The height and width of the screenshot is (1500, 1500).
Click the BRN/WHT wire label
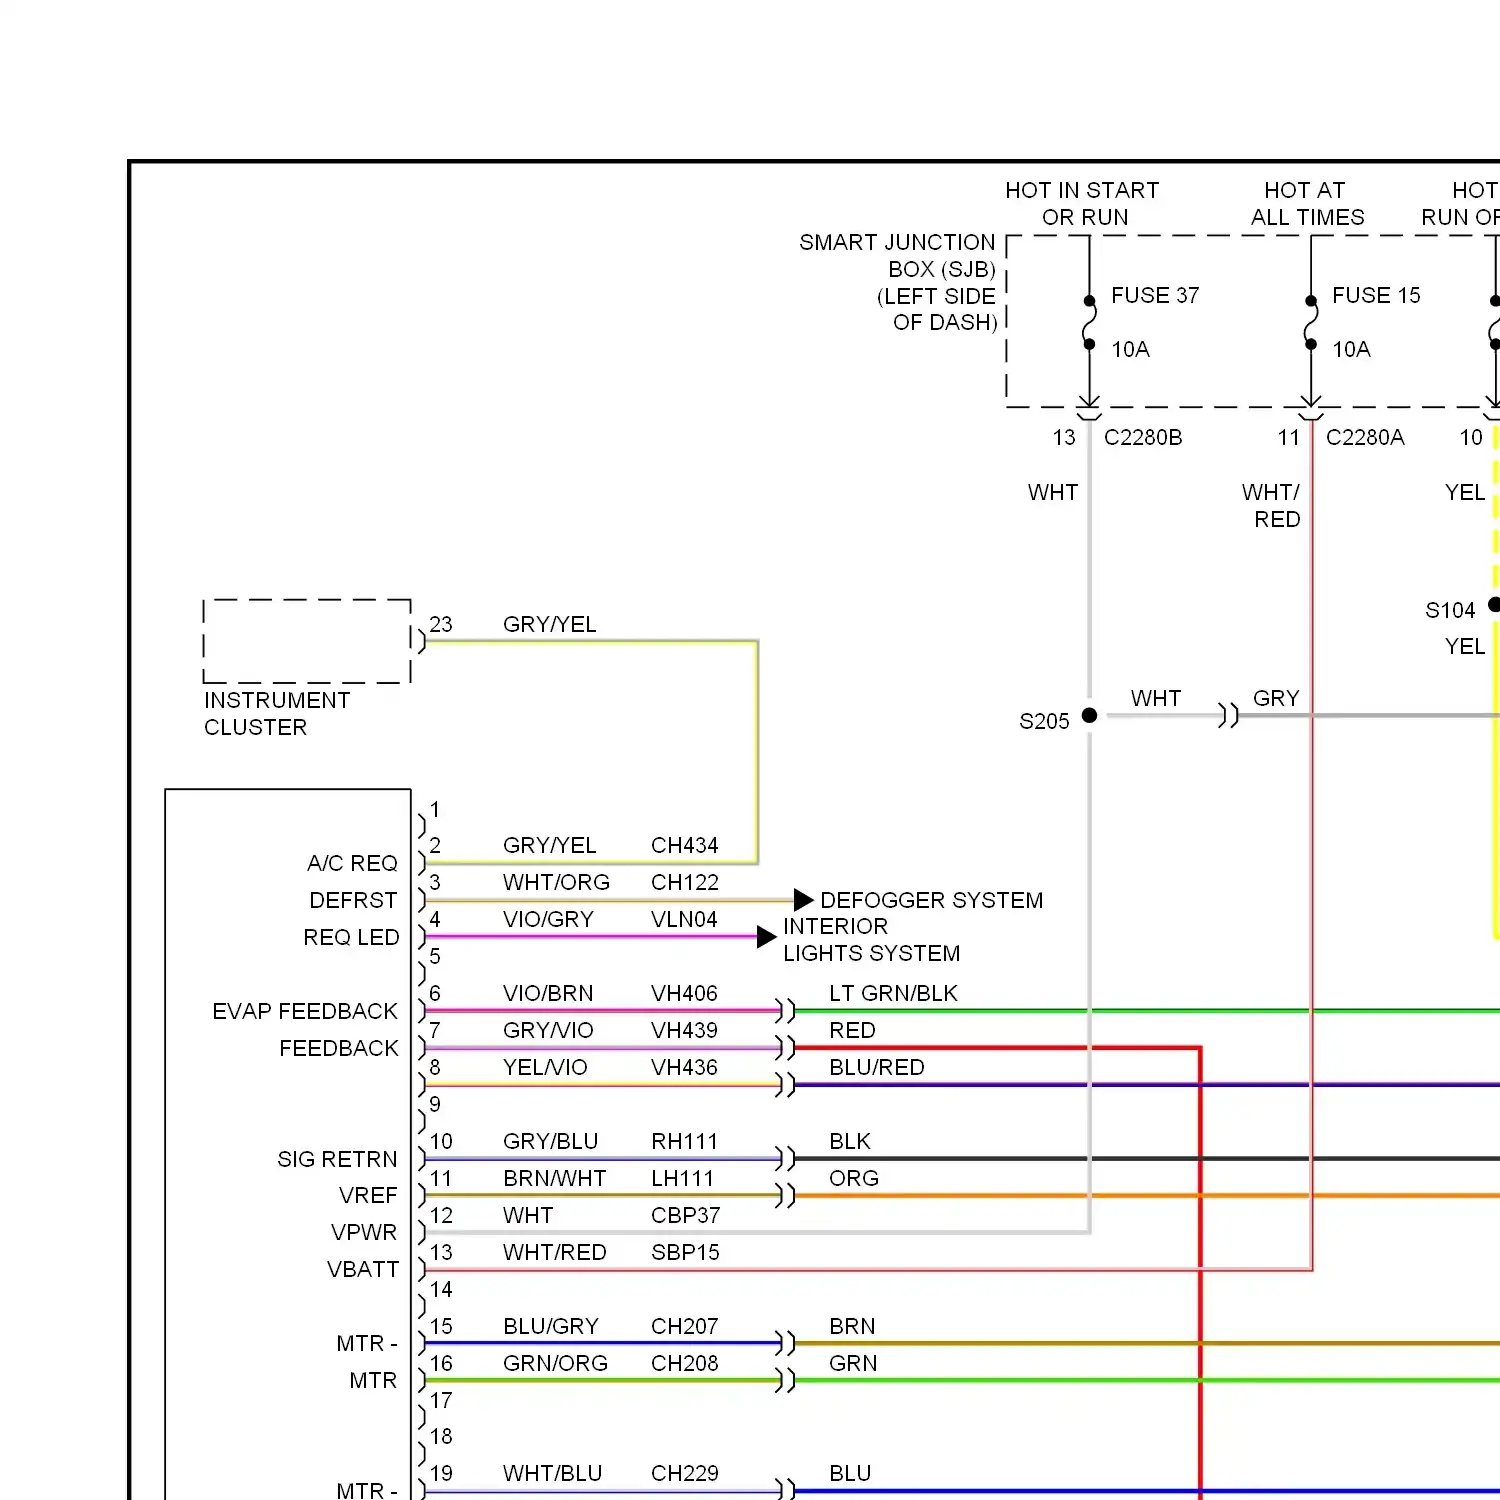[x=554, y=1178]
